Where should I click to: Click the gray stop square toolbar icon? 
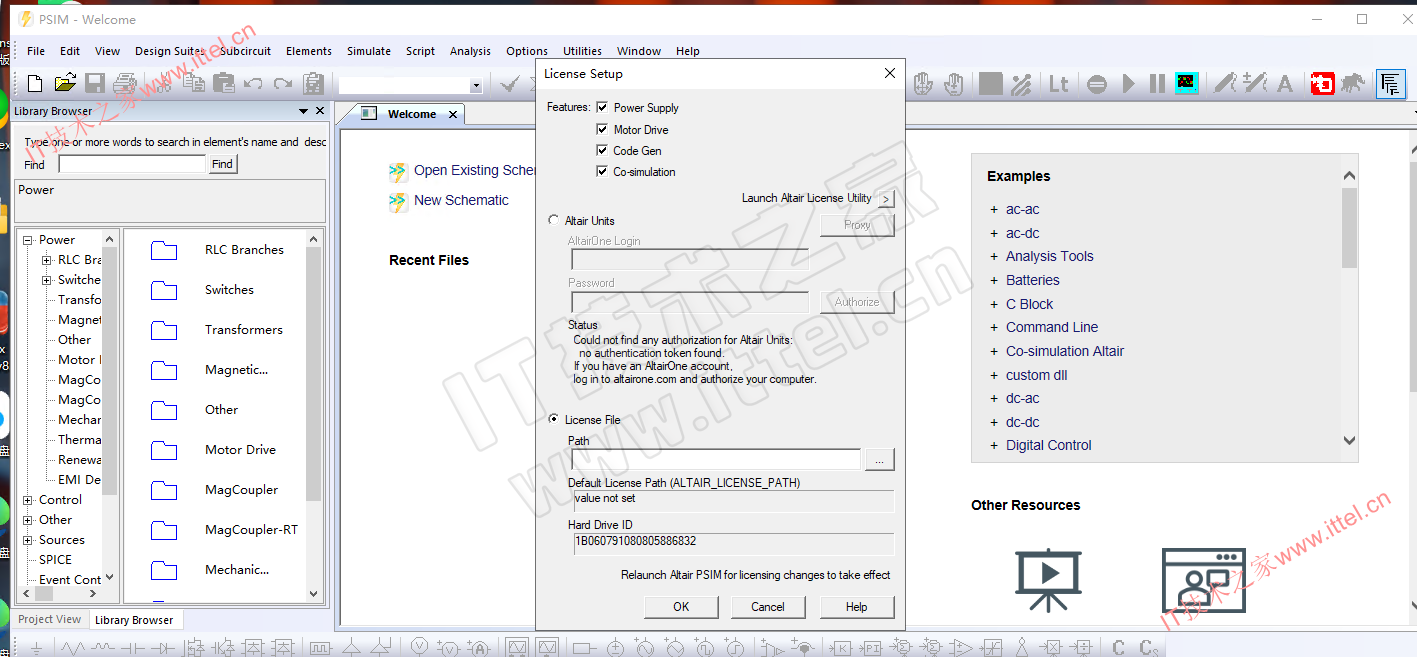click(x=991, y=84)
